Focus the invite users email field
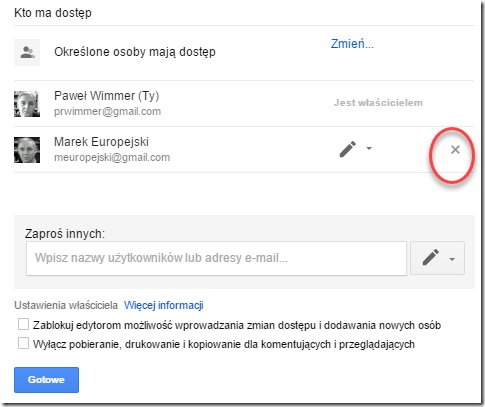Image resolution: width=485 pixels, height=407 pixels. pyautogui.click(x=216, y=259)
